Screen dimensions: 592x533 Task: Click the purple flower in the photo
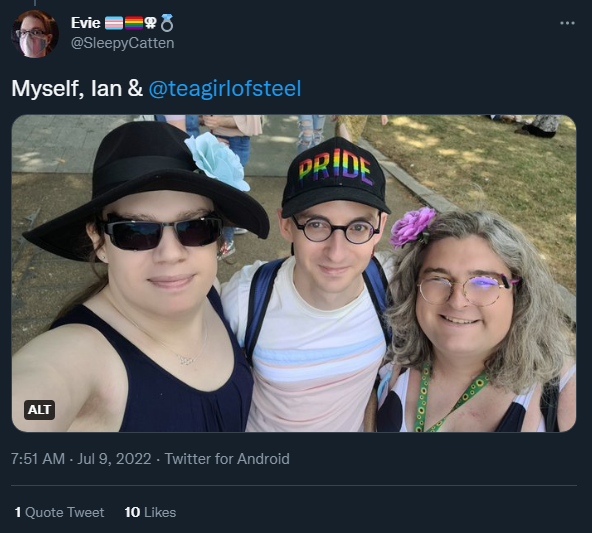pos(412,227)
